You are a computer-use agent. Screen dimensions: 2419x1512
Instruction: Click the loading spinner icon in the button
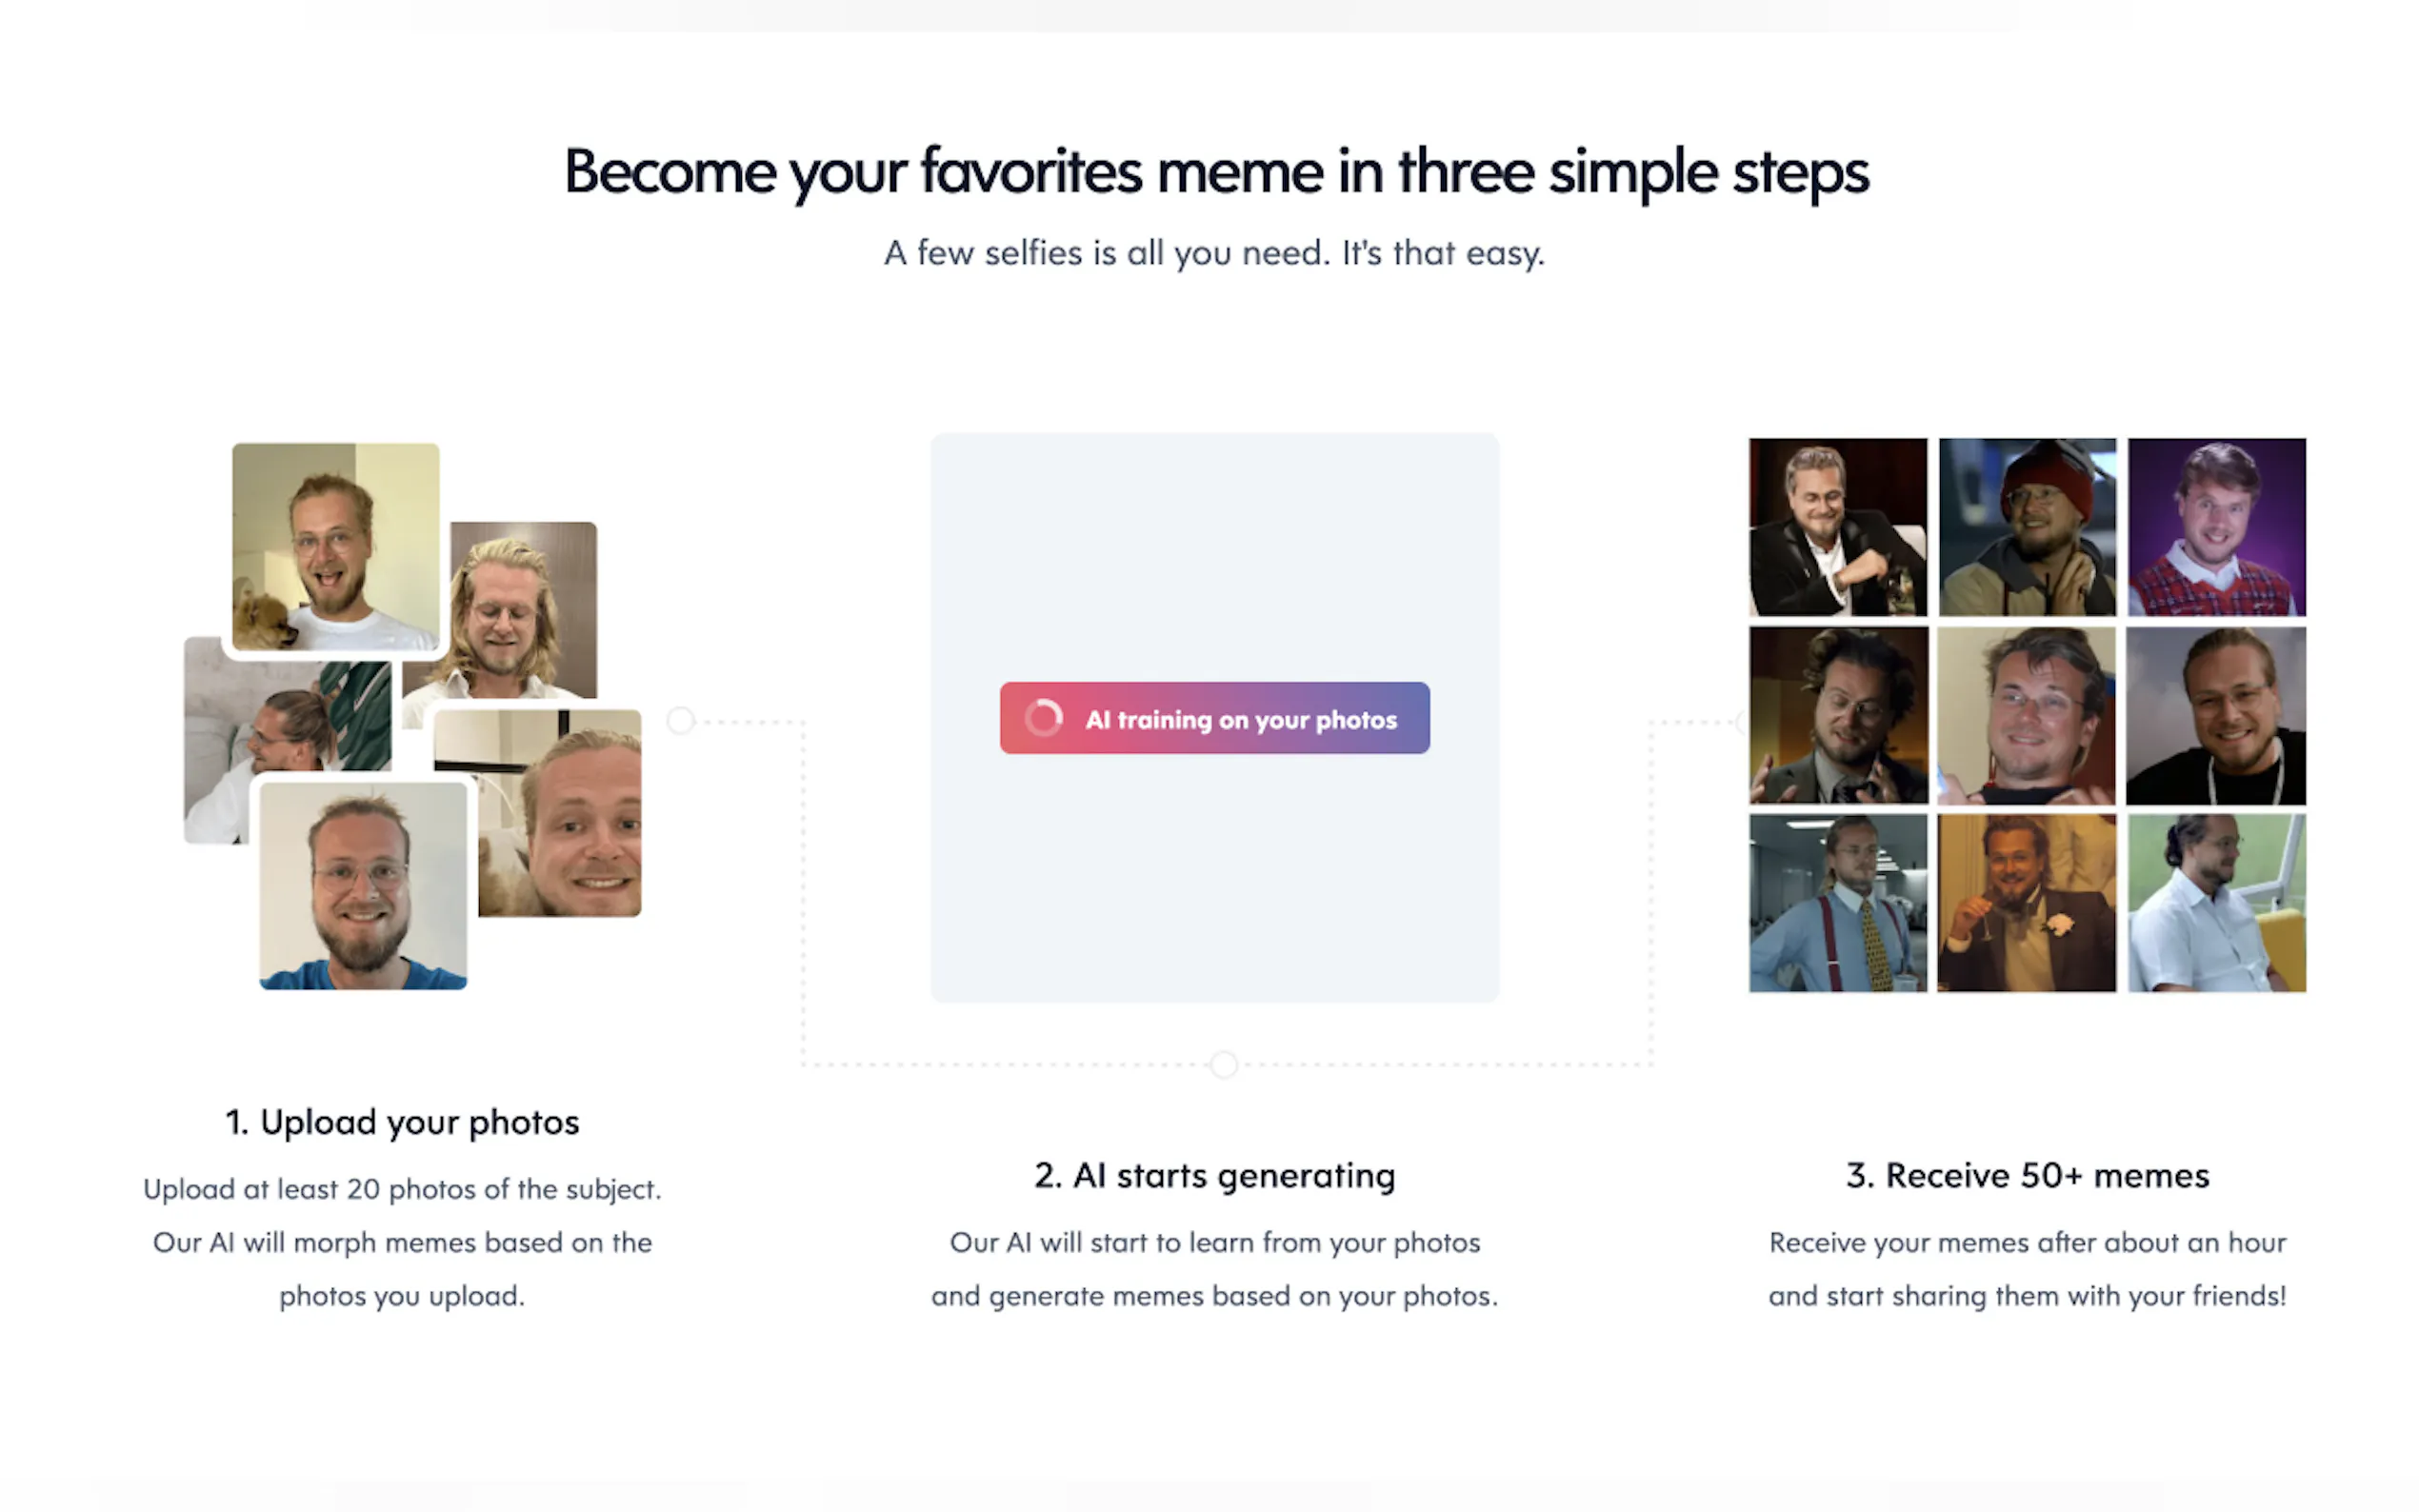(x=1043, y=718)
